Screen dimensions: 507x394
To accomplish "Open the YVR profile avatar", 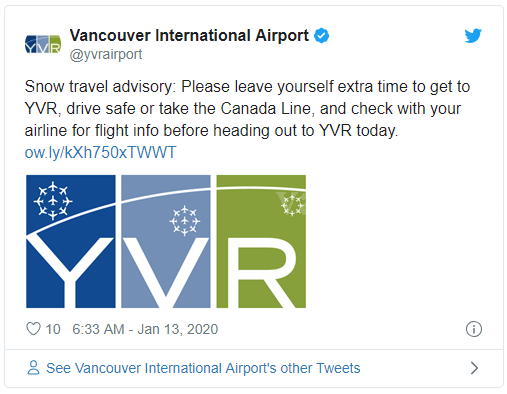I will pos(43,44).
